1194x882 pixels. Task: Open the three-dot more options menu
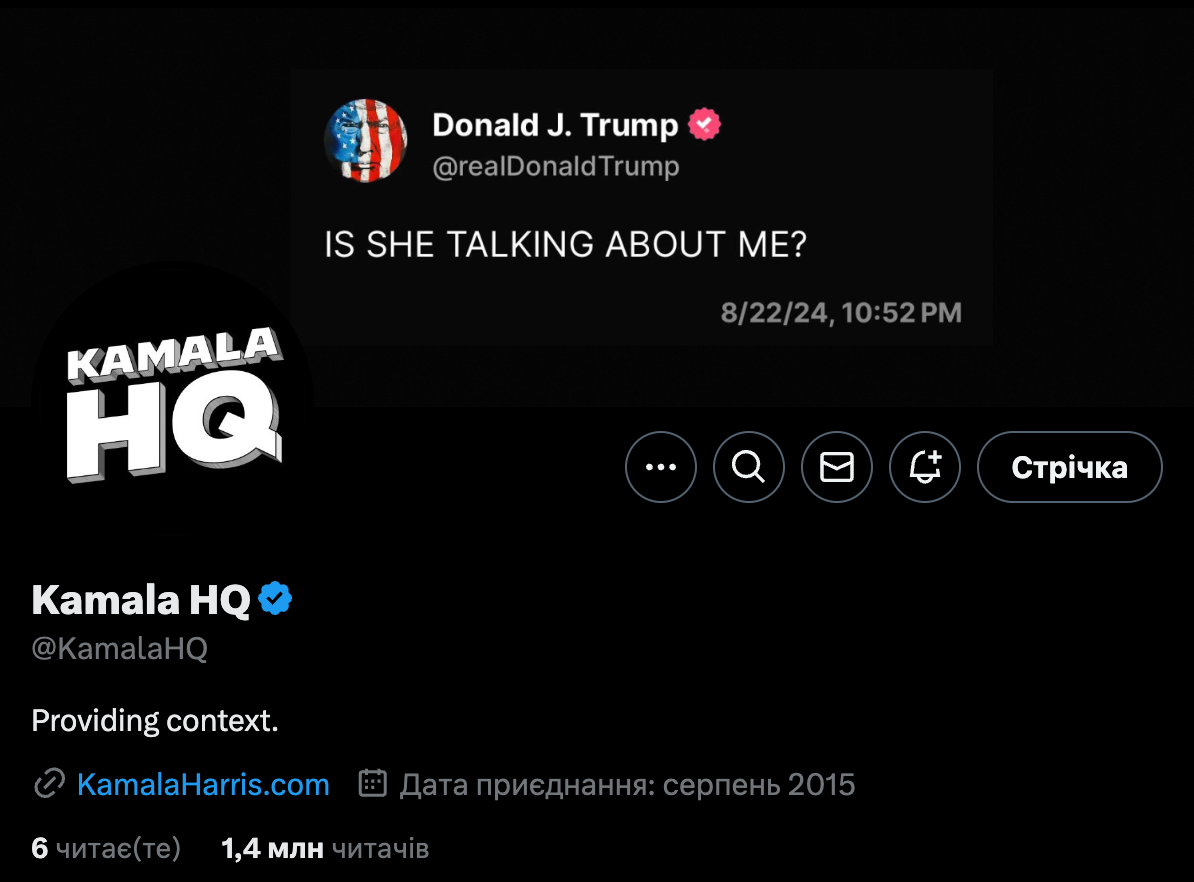pyautogui.click(x=661, y=467)
